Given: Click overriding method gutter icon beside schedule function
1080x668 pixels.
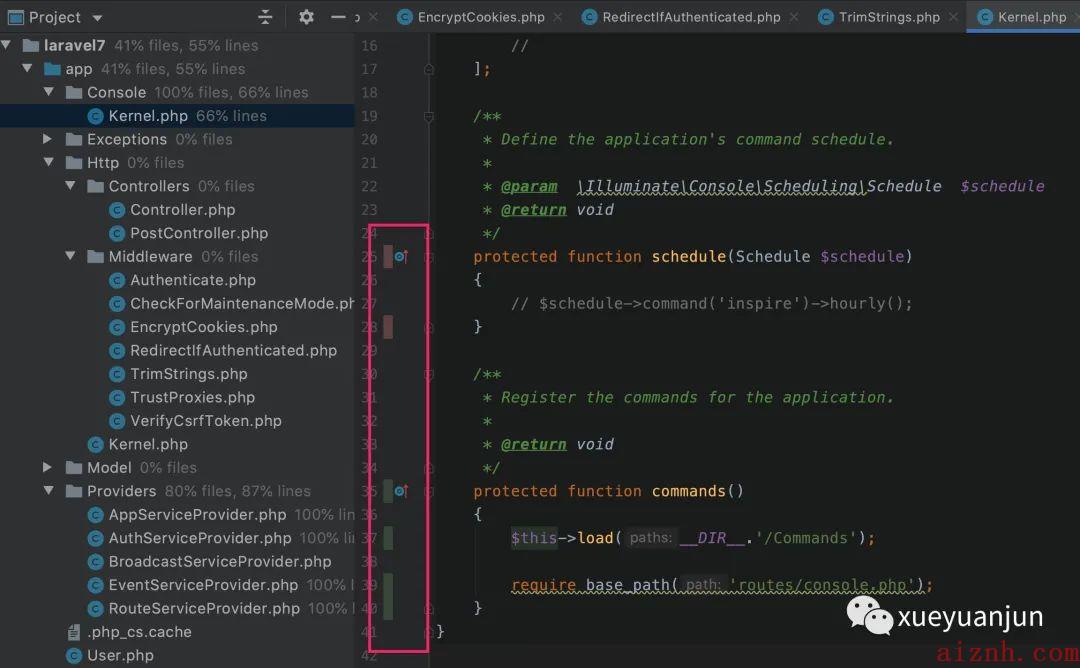Looking at the screenshot, I should pos(401,257).
